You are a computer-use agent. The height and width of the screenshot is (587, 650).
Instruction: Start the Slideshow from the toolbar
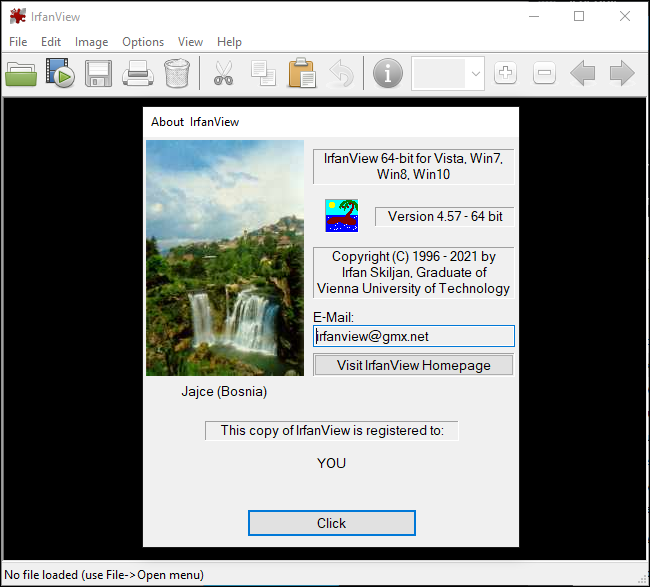click(x=60, y=73)
